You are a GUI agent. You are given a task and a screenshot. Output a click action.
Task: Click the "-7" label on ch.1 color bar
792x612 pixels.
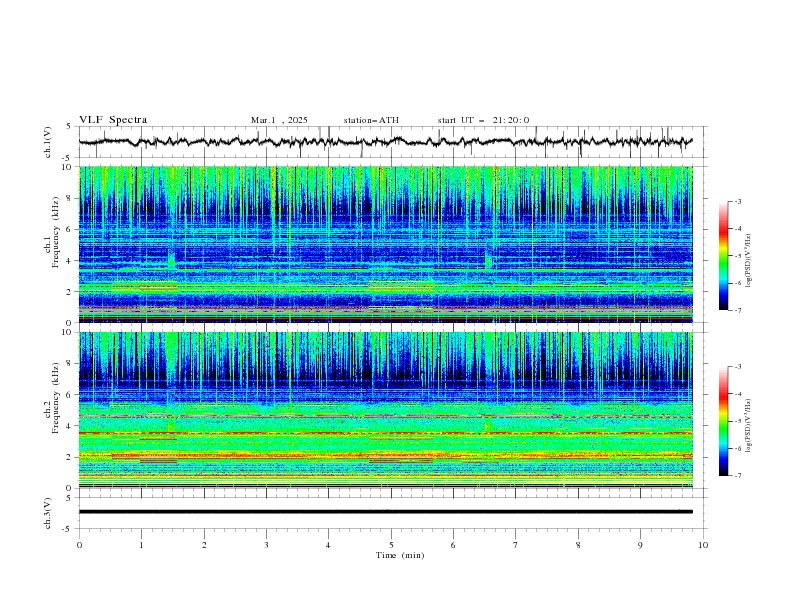[737, 310]
